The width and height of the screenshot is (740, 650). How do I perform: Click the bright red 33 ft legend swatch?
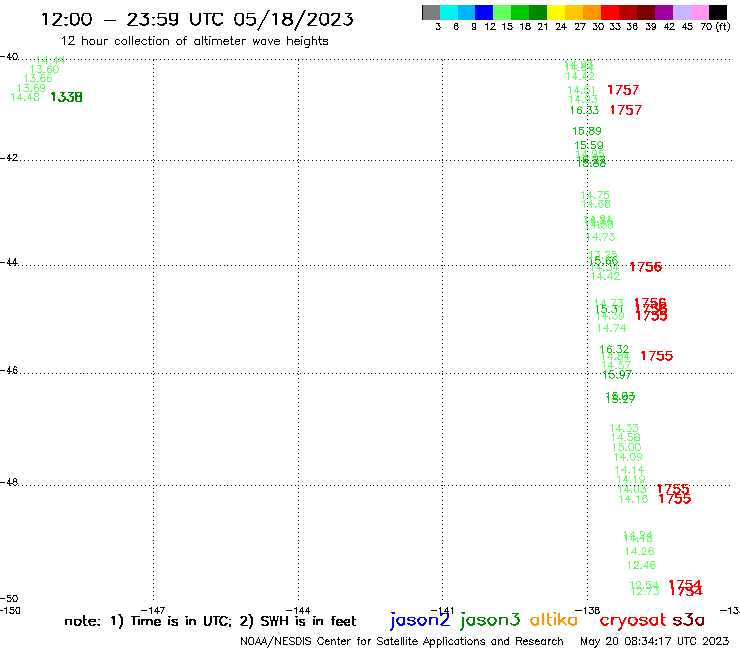(610, 12)
